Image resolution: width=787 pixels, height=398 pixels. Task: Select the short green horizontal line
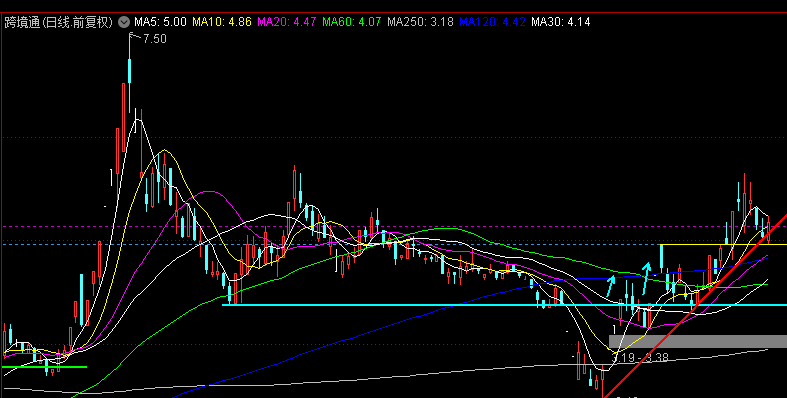click(44, 367)
